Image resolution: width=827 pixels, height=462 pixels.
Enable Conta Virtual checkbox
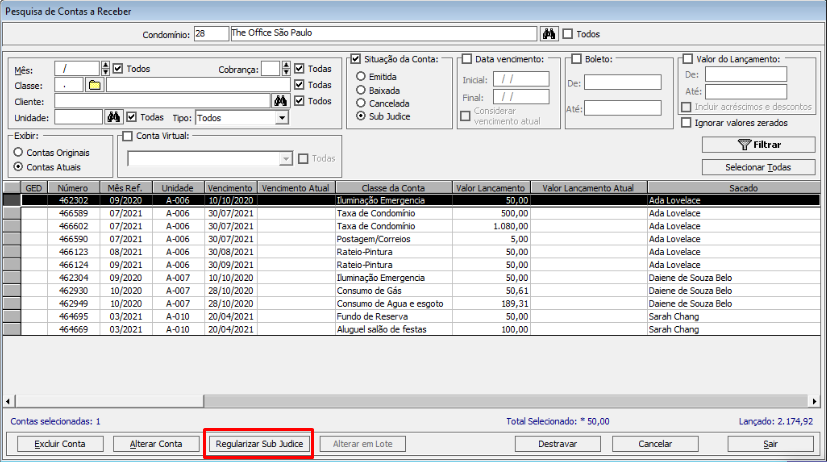[x=127, y=136]
